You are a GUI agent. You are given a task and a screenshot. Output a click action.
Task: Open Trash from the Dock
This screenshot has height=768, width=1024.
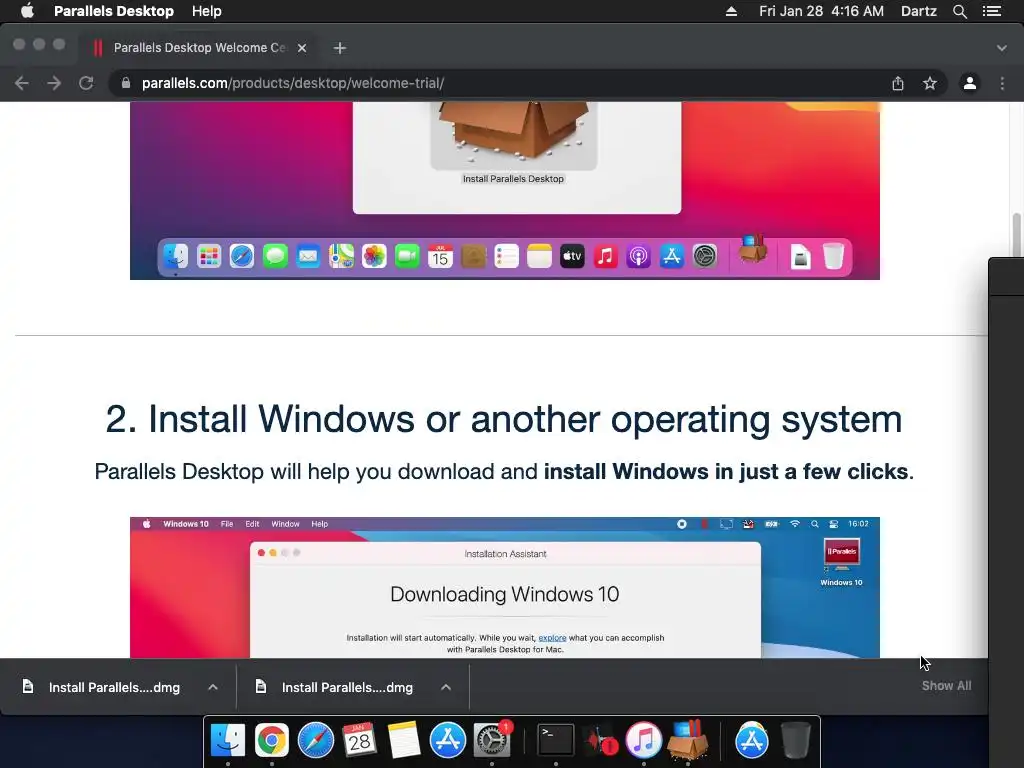pyautogui.click(x=796, y=741)
